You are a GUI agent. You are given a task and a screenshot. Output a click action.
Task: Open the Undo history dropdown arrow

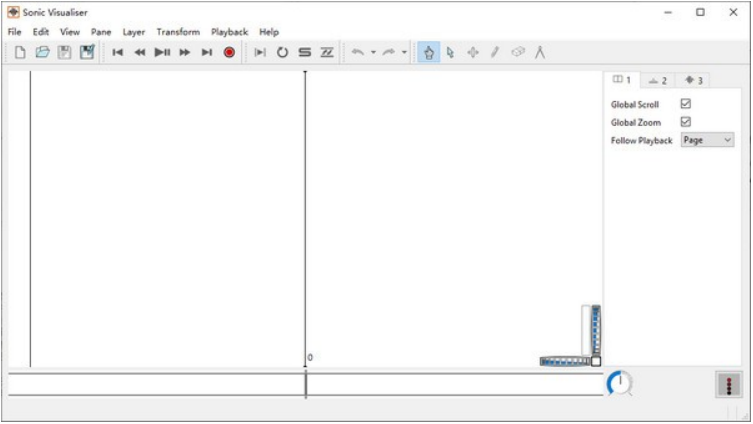[x=373, y=52]
